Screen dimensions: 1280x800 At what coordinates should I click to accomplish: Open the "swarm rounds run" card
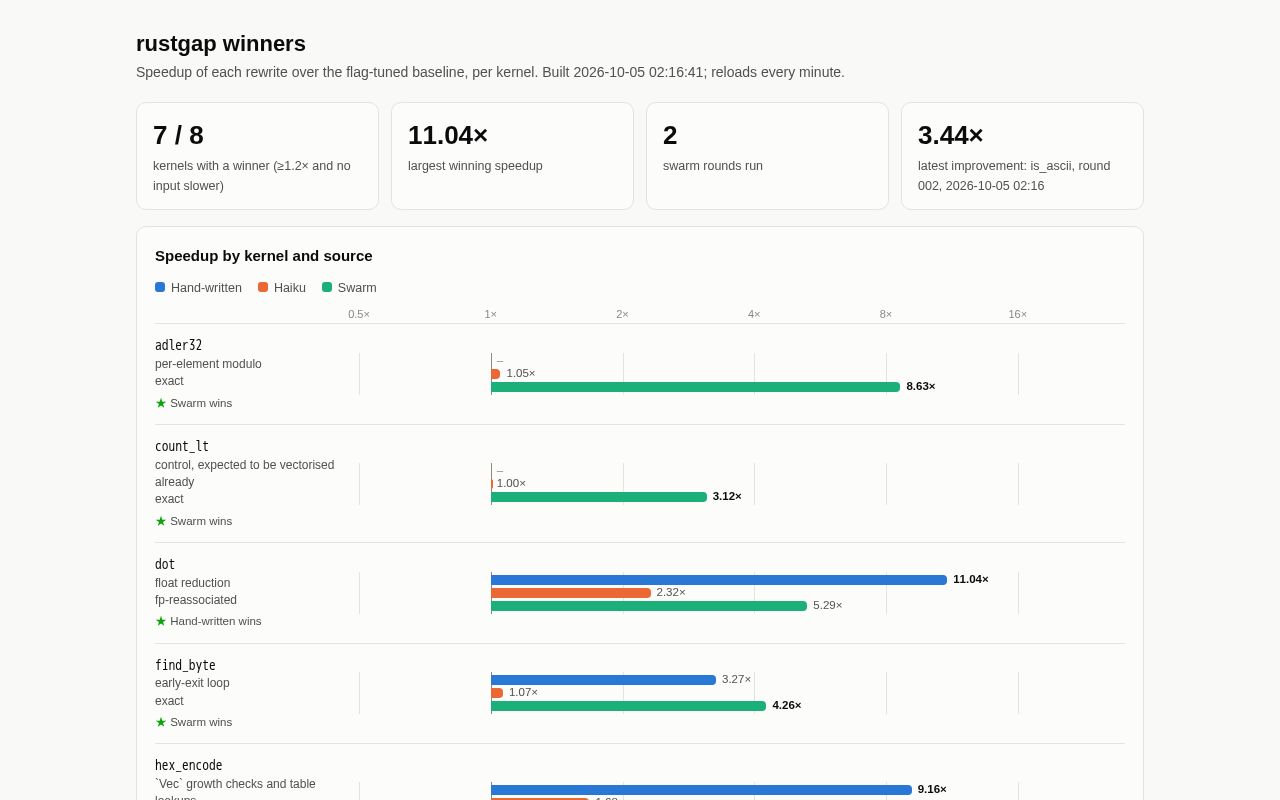click(767, 156)
